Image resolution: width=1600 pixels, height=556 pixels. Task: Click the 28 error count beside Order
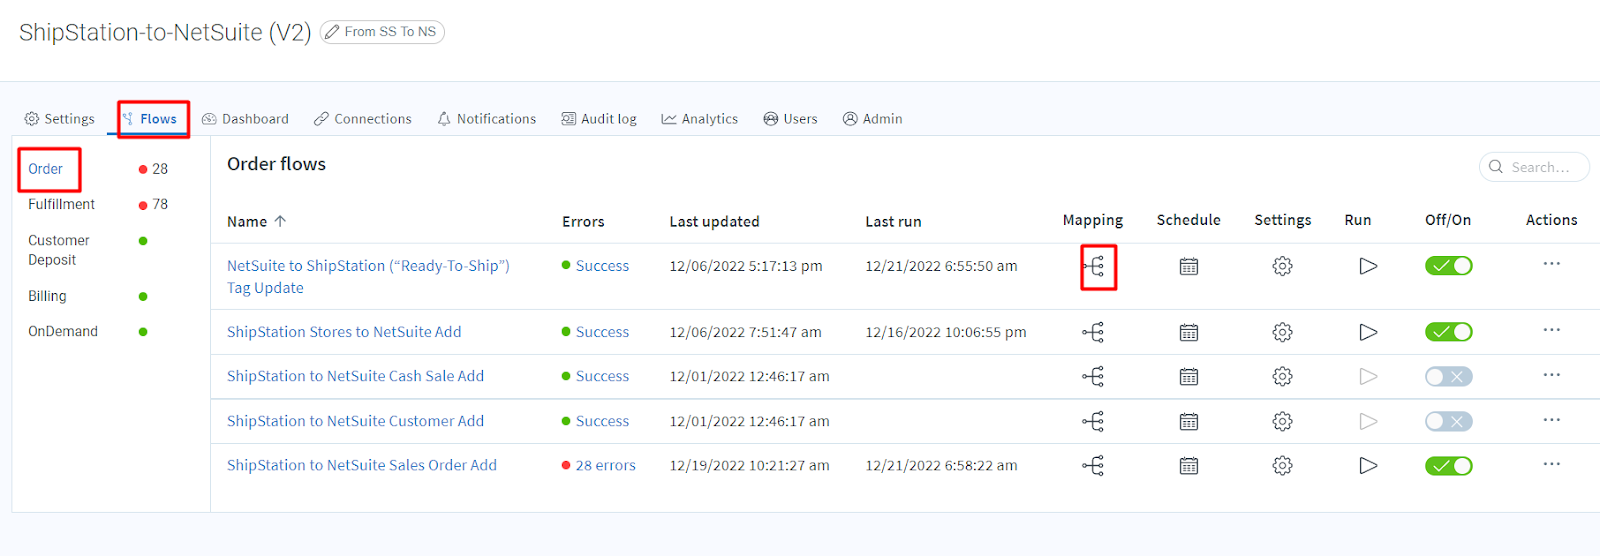click(x=160, y=169)
